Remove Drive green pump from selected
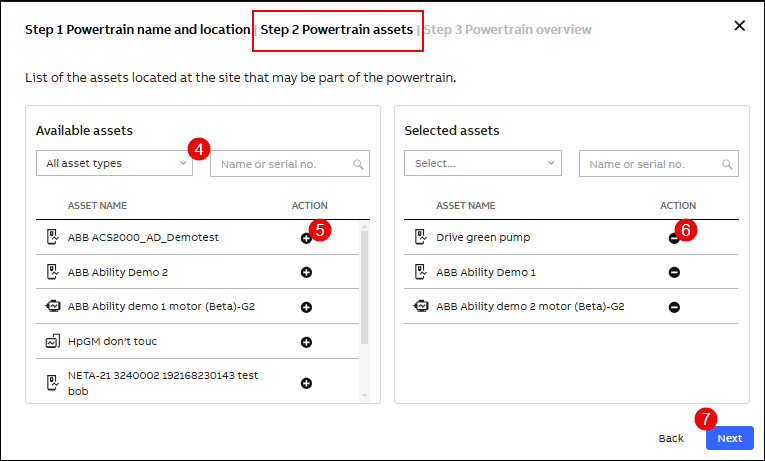Viewport: 765px width, 461px height. [674, 238]
